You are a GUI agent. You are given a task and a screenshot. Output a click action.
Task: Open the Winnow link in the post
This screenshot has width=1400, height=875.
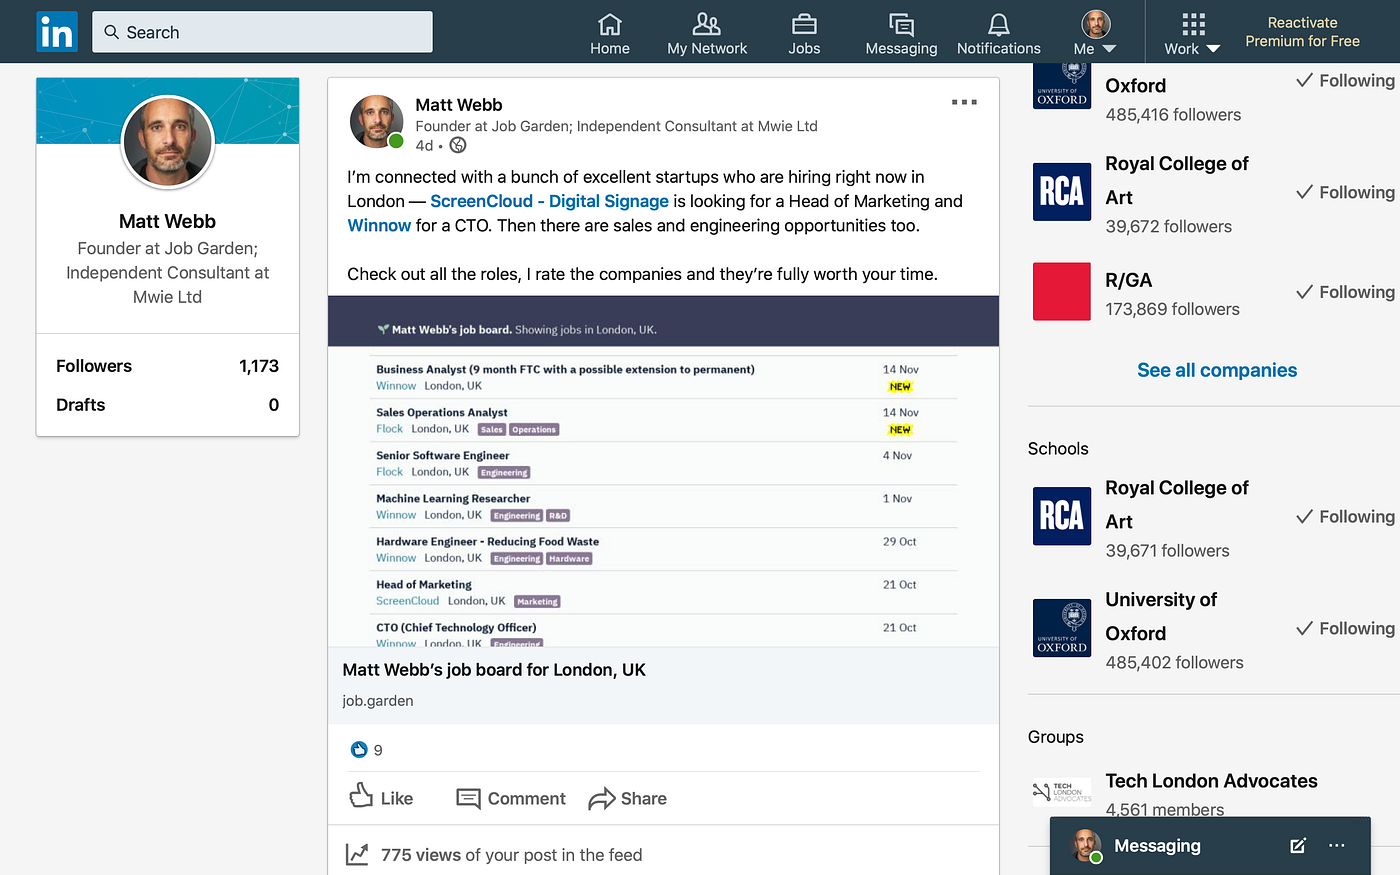[379, 225]
